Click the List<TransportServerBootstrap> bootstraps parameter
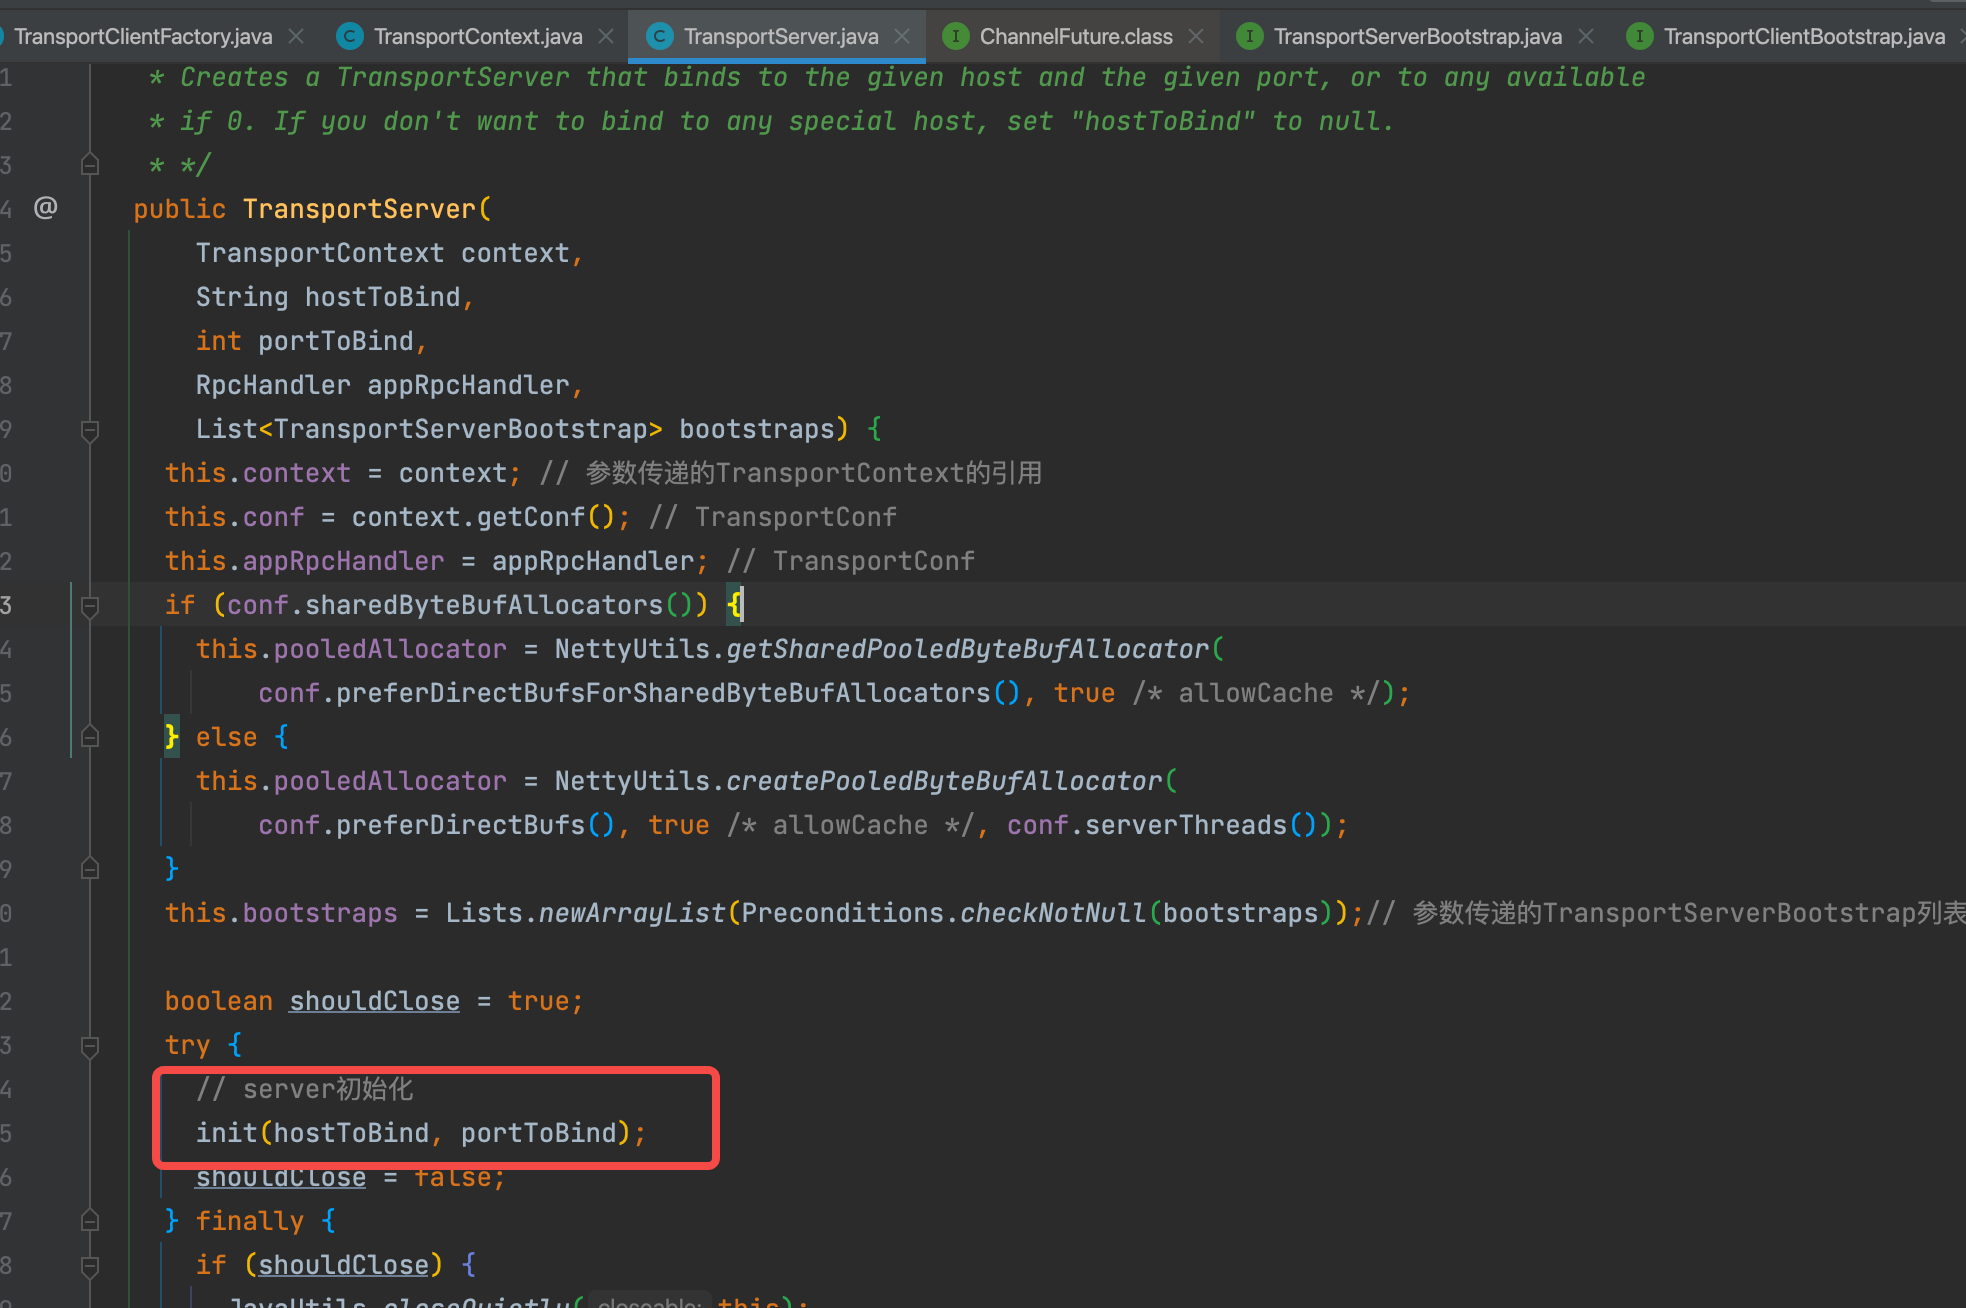Screen dimensions: 1966x1308 pos(515,429)
